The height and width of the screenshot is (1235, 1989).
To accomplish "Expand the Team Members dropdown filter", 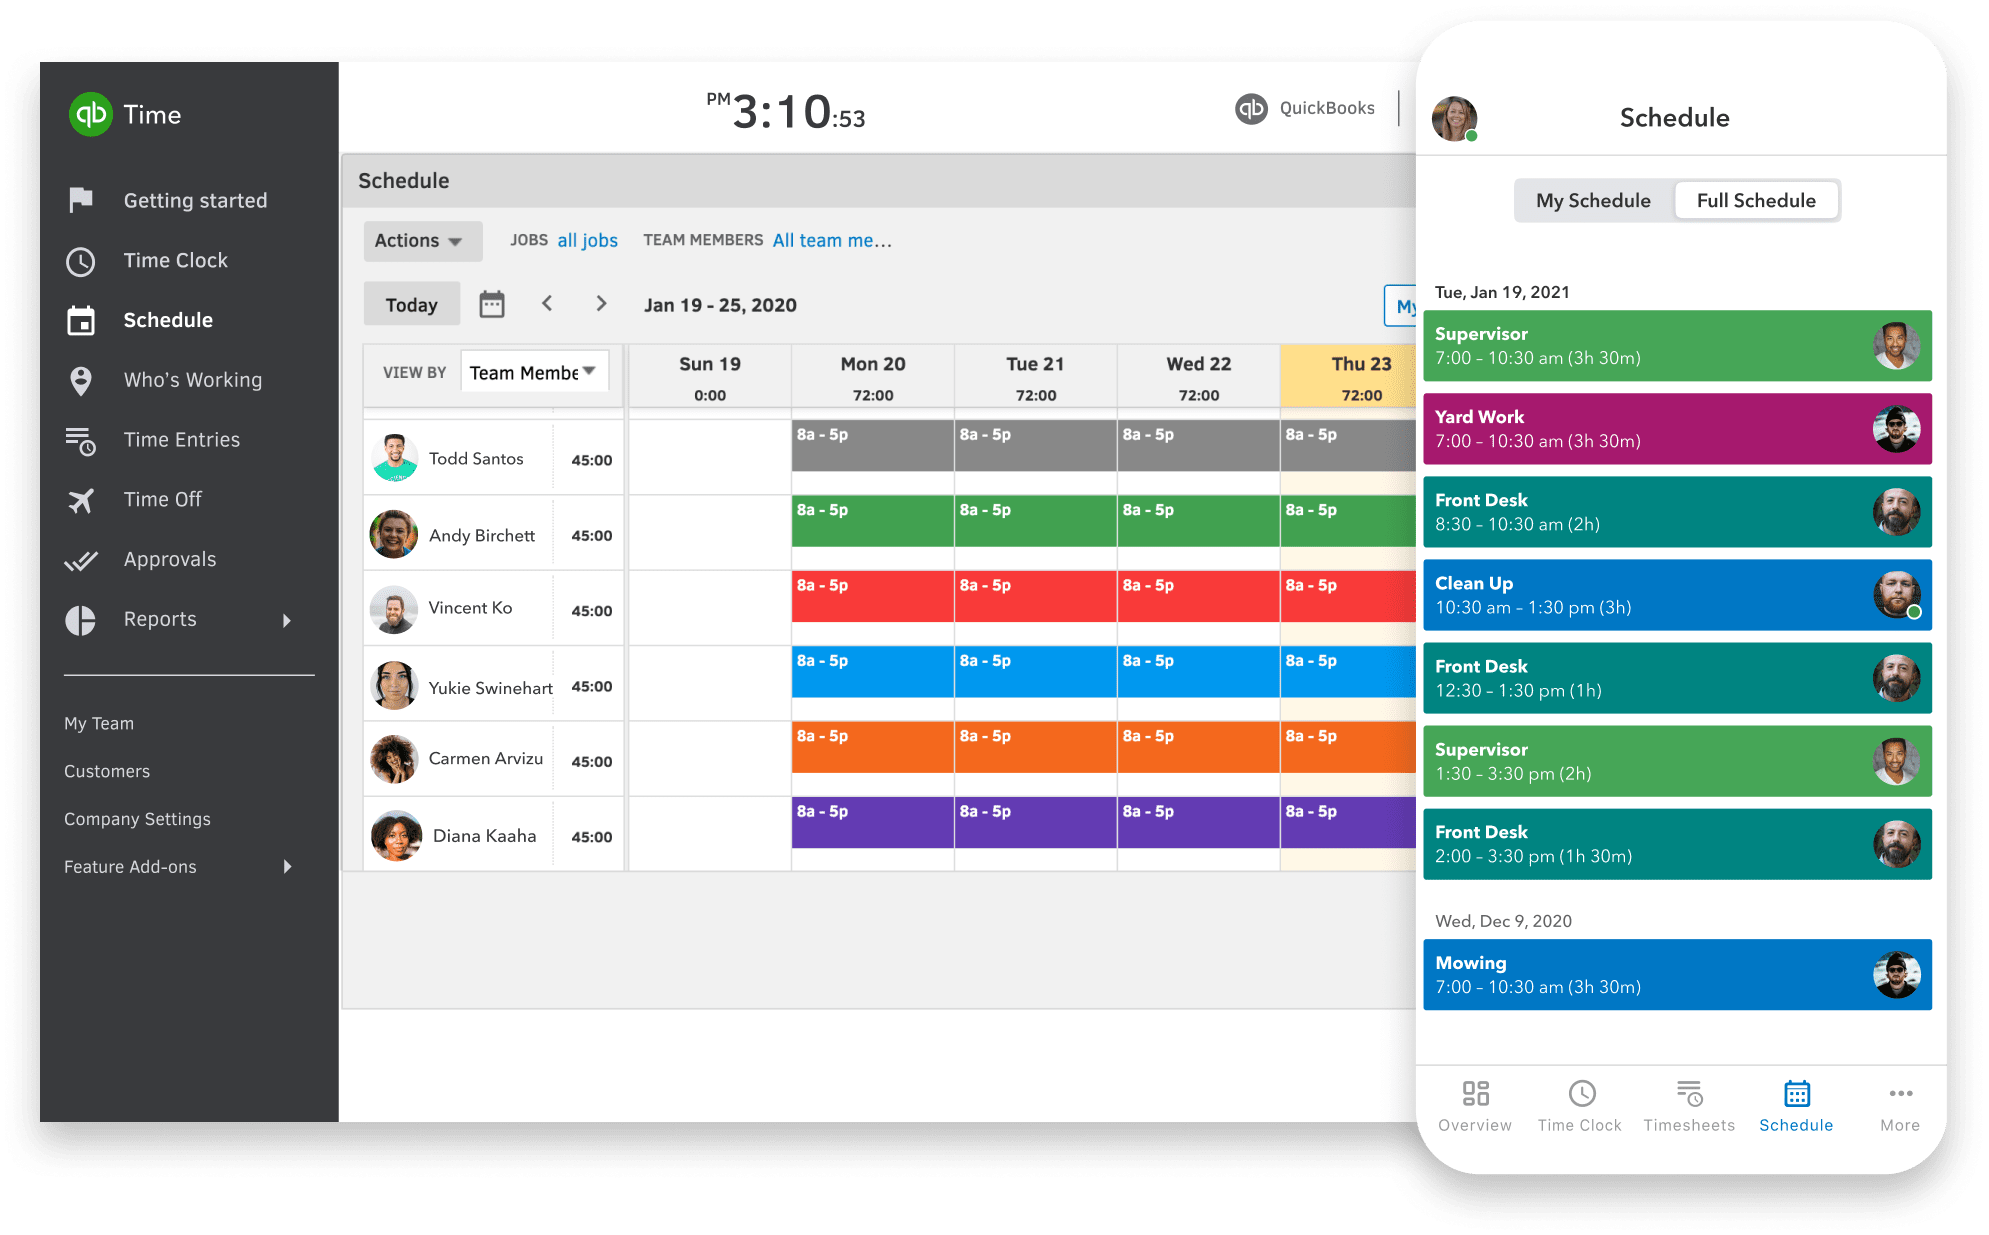I will 832,239.
